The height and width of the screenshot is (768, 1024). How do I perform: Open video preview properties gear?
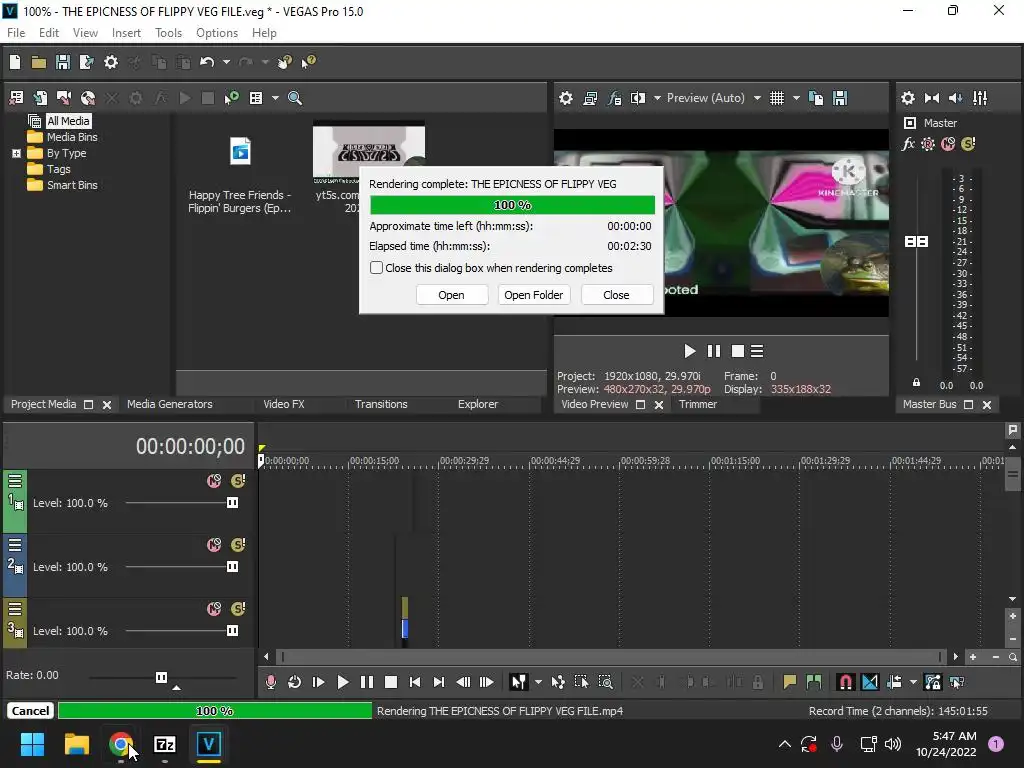click(x=566, y=98)
